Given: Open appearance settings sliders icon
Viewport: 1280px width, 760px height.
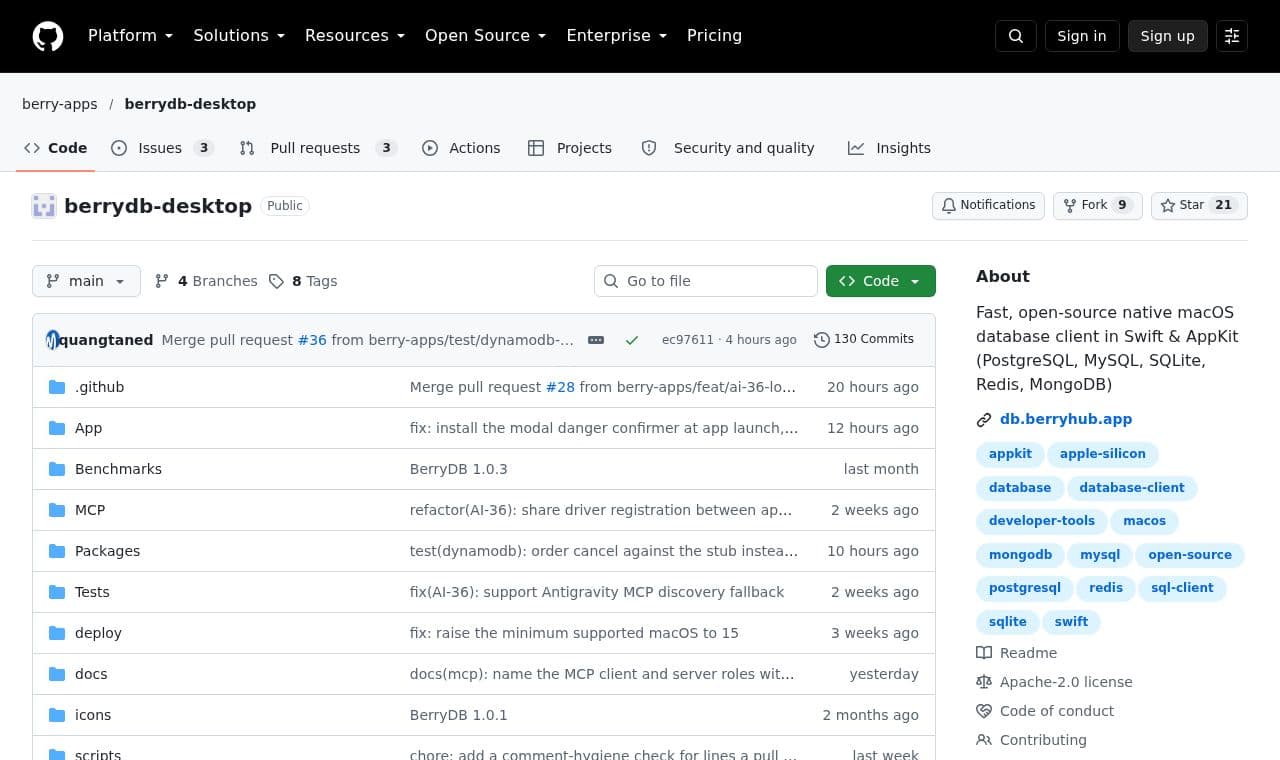Looking at the screenshot, I should coord(1232,36).
